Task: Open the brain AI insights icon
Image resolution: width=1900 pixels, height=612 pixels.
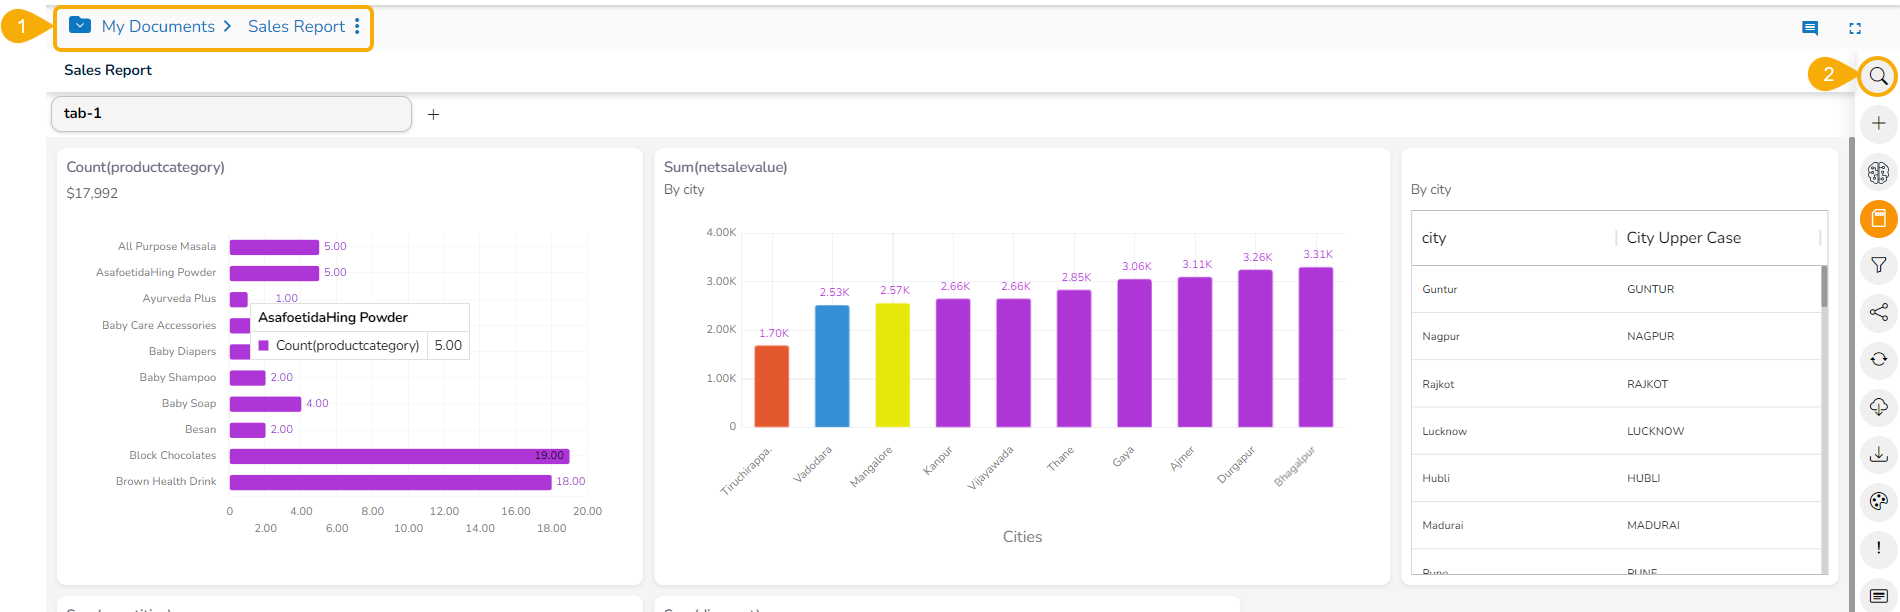Action: pos(1878,172)
